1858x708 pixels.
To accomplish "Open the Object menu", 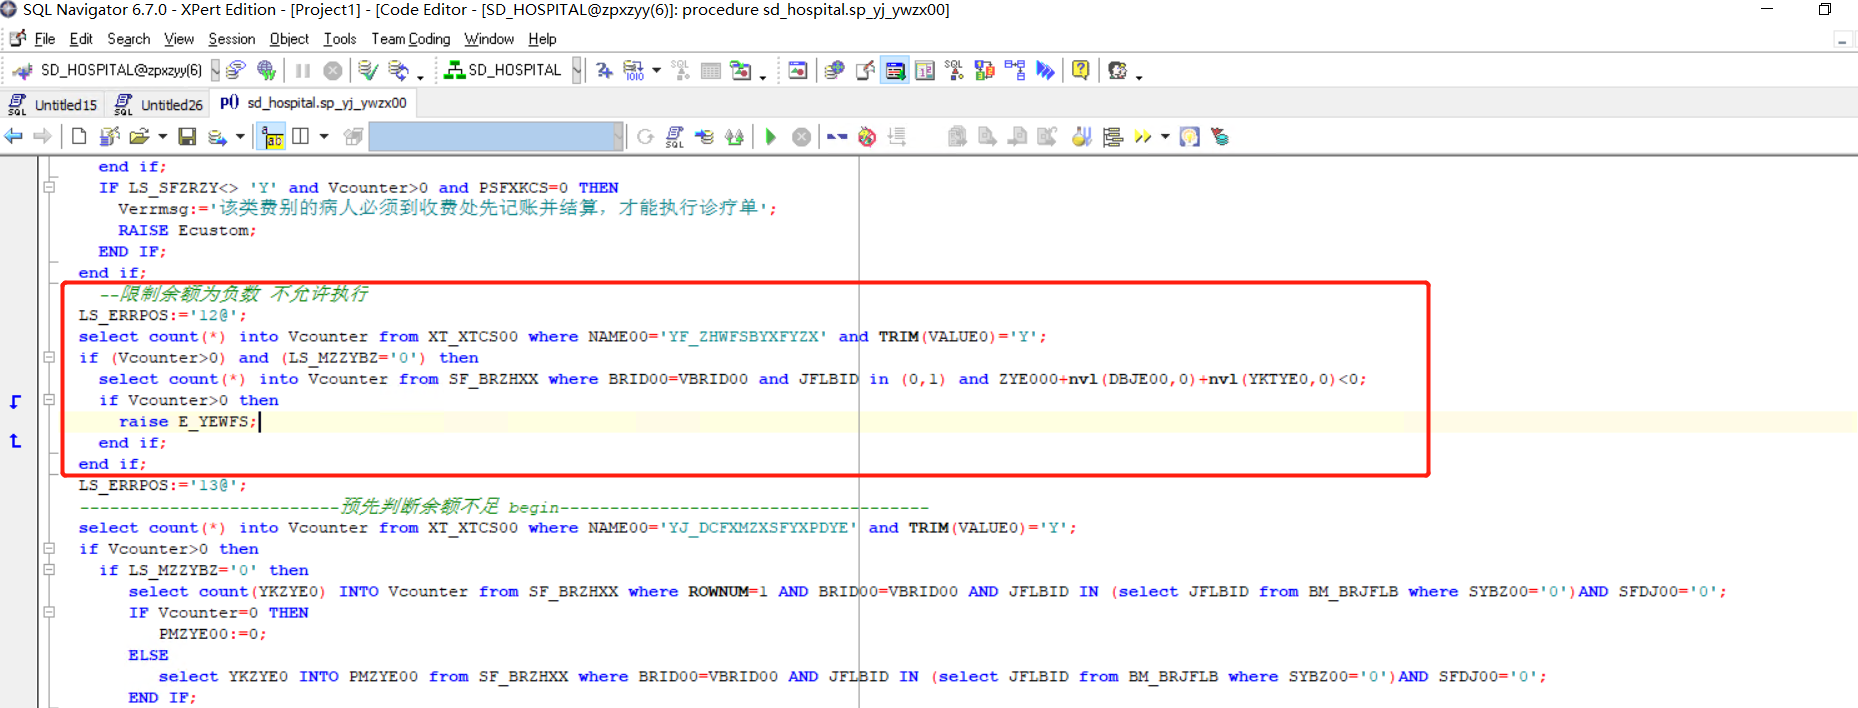I will point(289,39).
